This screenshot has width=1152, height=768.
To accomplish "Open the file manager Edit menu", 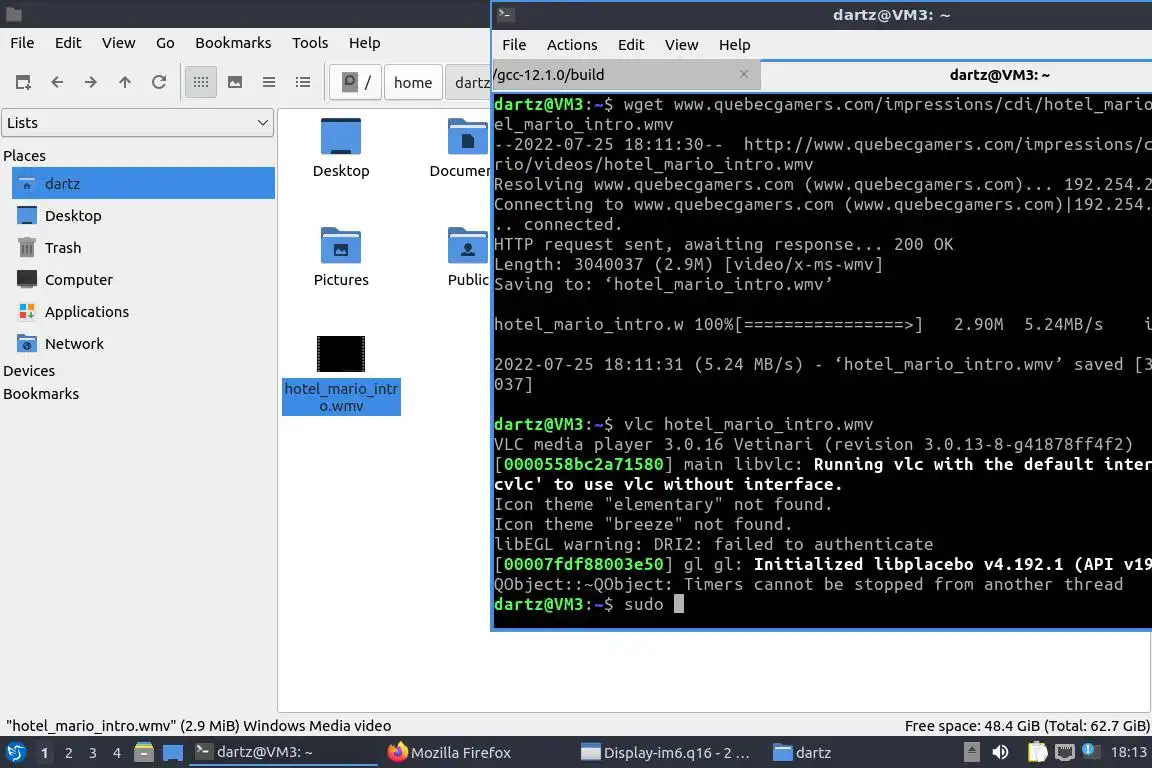I will click(x=68, y=43).
